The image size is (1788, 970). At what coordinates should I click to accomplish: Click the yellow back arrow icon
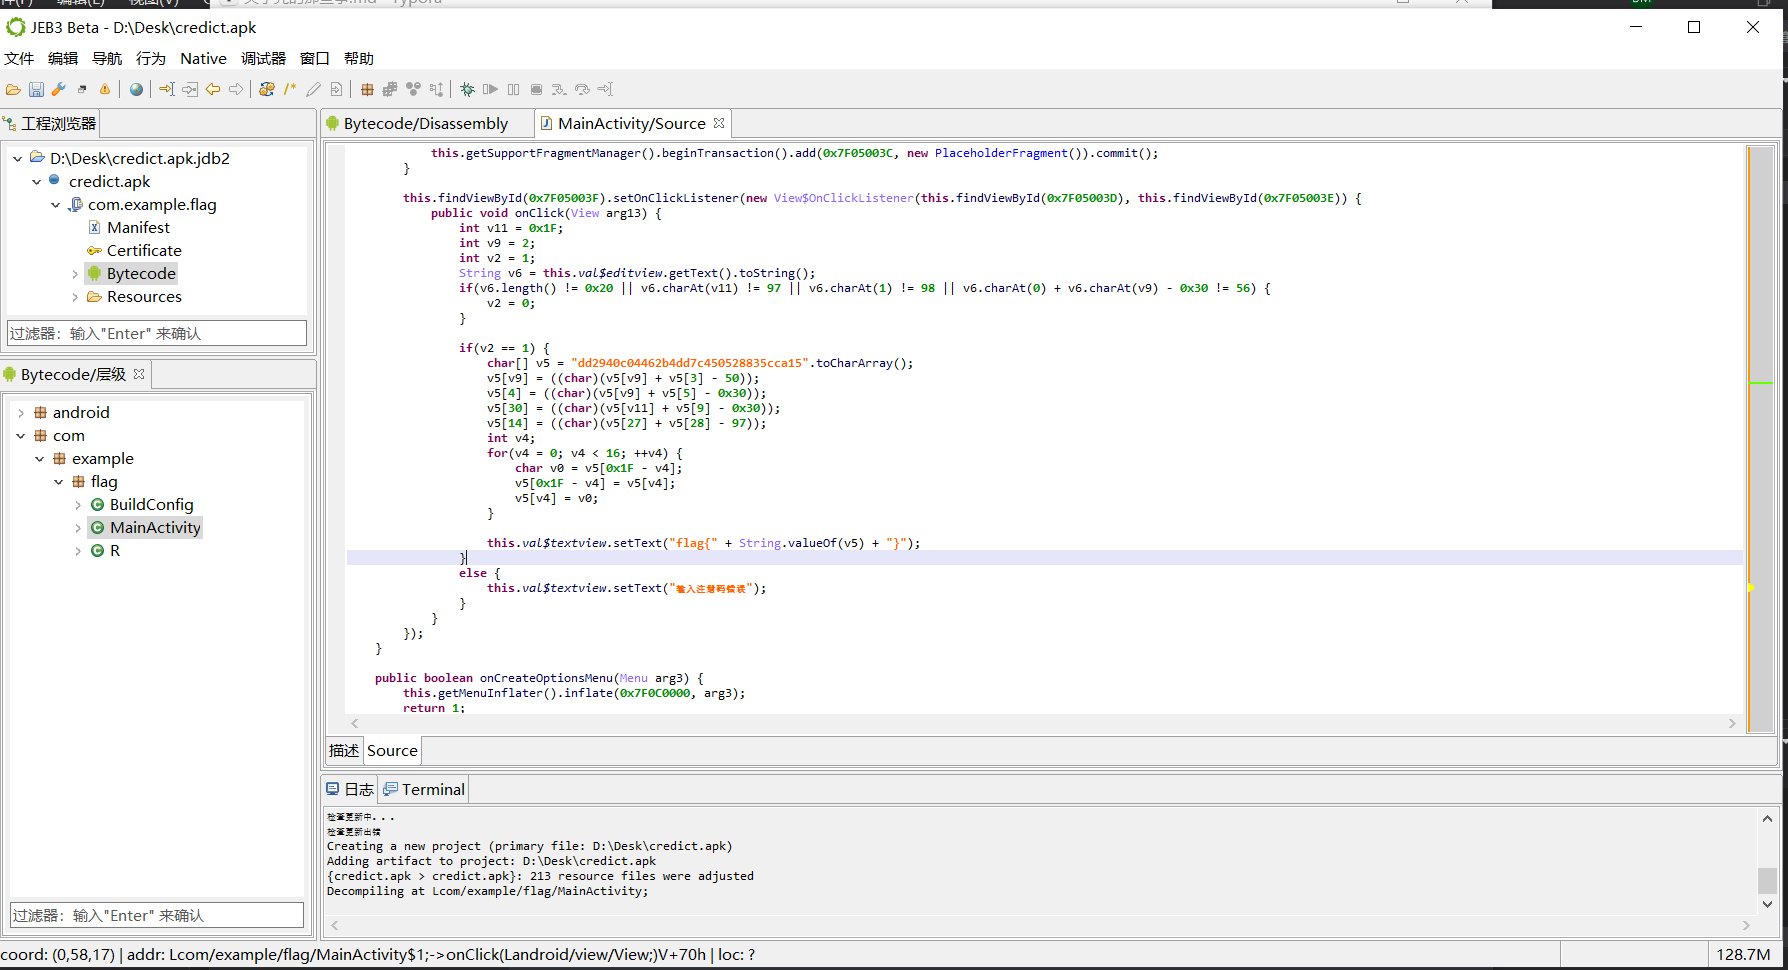pyautogui.click(x=213, y=90)
